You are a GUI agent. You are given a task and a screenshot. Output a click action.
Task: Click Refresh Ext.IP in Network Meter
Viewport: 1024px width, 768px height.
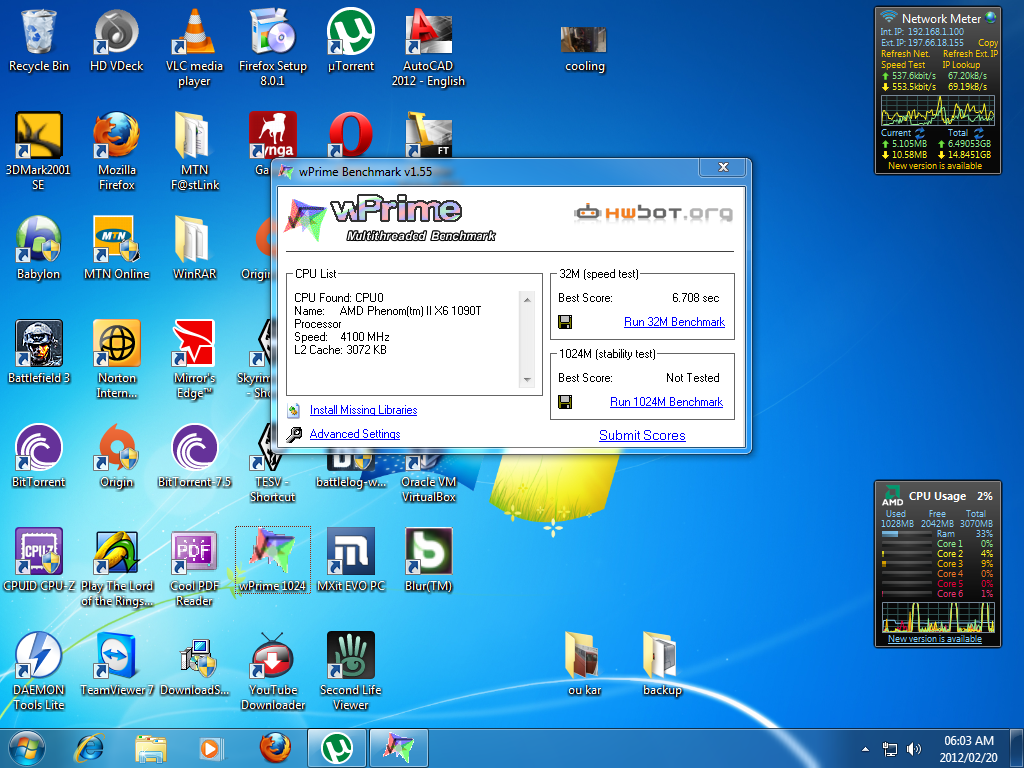pyautogui.click(x=970, y=54)
